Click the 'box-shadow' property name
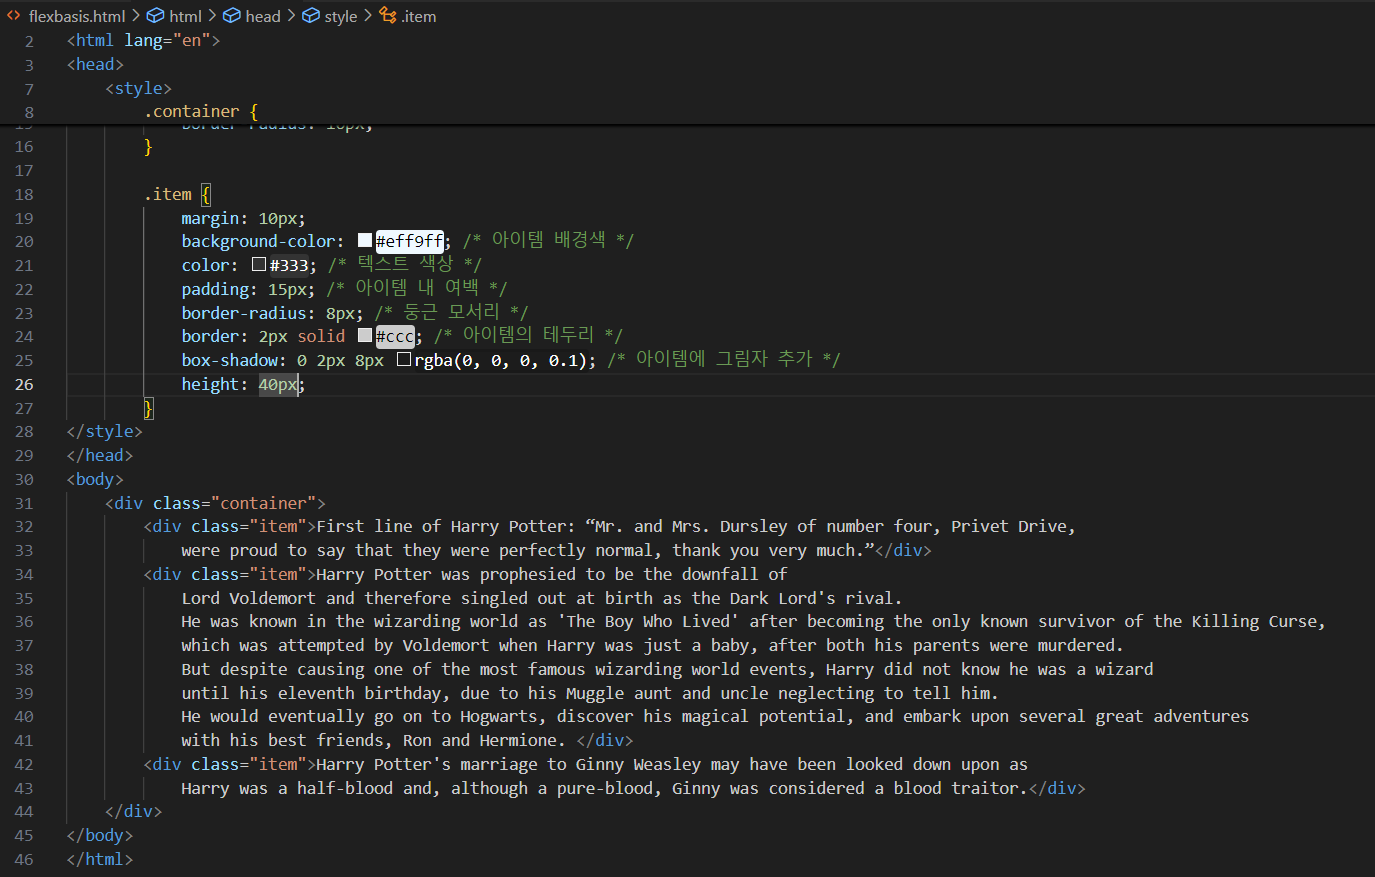This screenshot has width=1375, height=877. (230, 360)
